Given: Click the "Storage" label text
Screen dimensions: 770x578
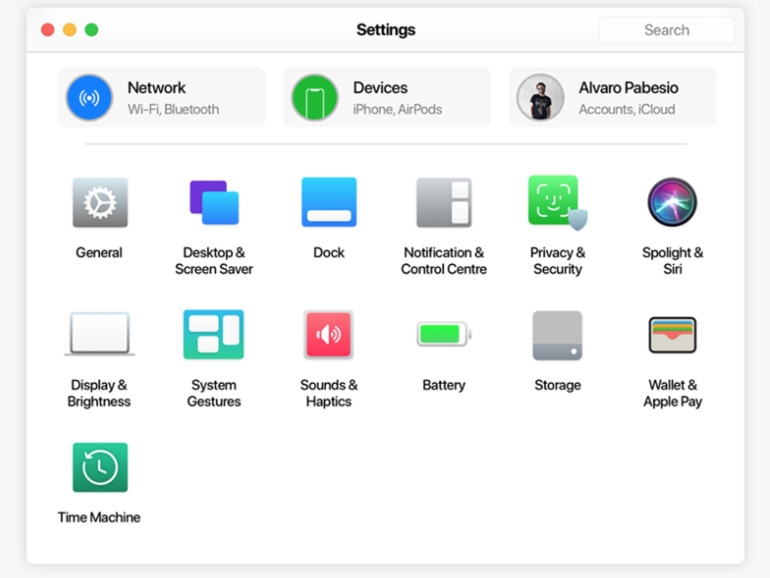Looking at the screenshot, I should (557, 385).
